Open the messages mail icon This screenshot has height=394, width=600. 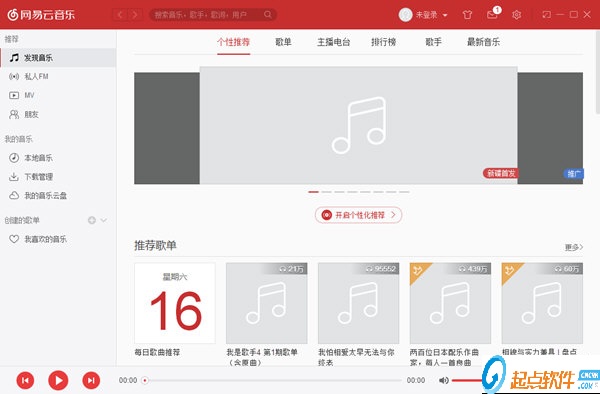[492, 15]
